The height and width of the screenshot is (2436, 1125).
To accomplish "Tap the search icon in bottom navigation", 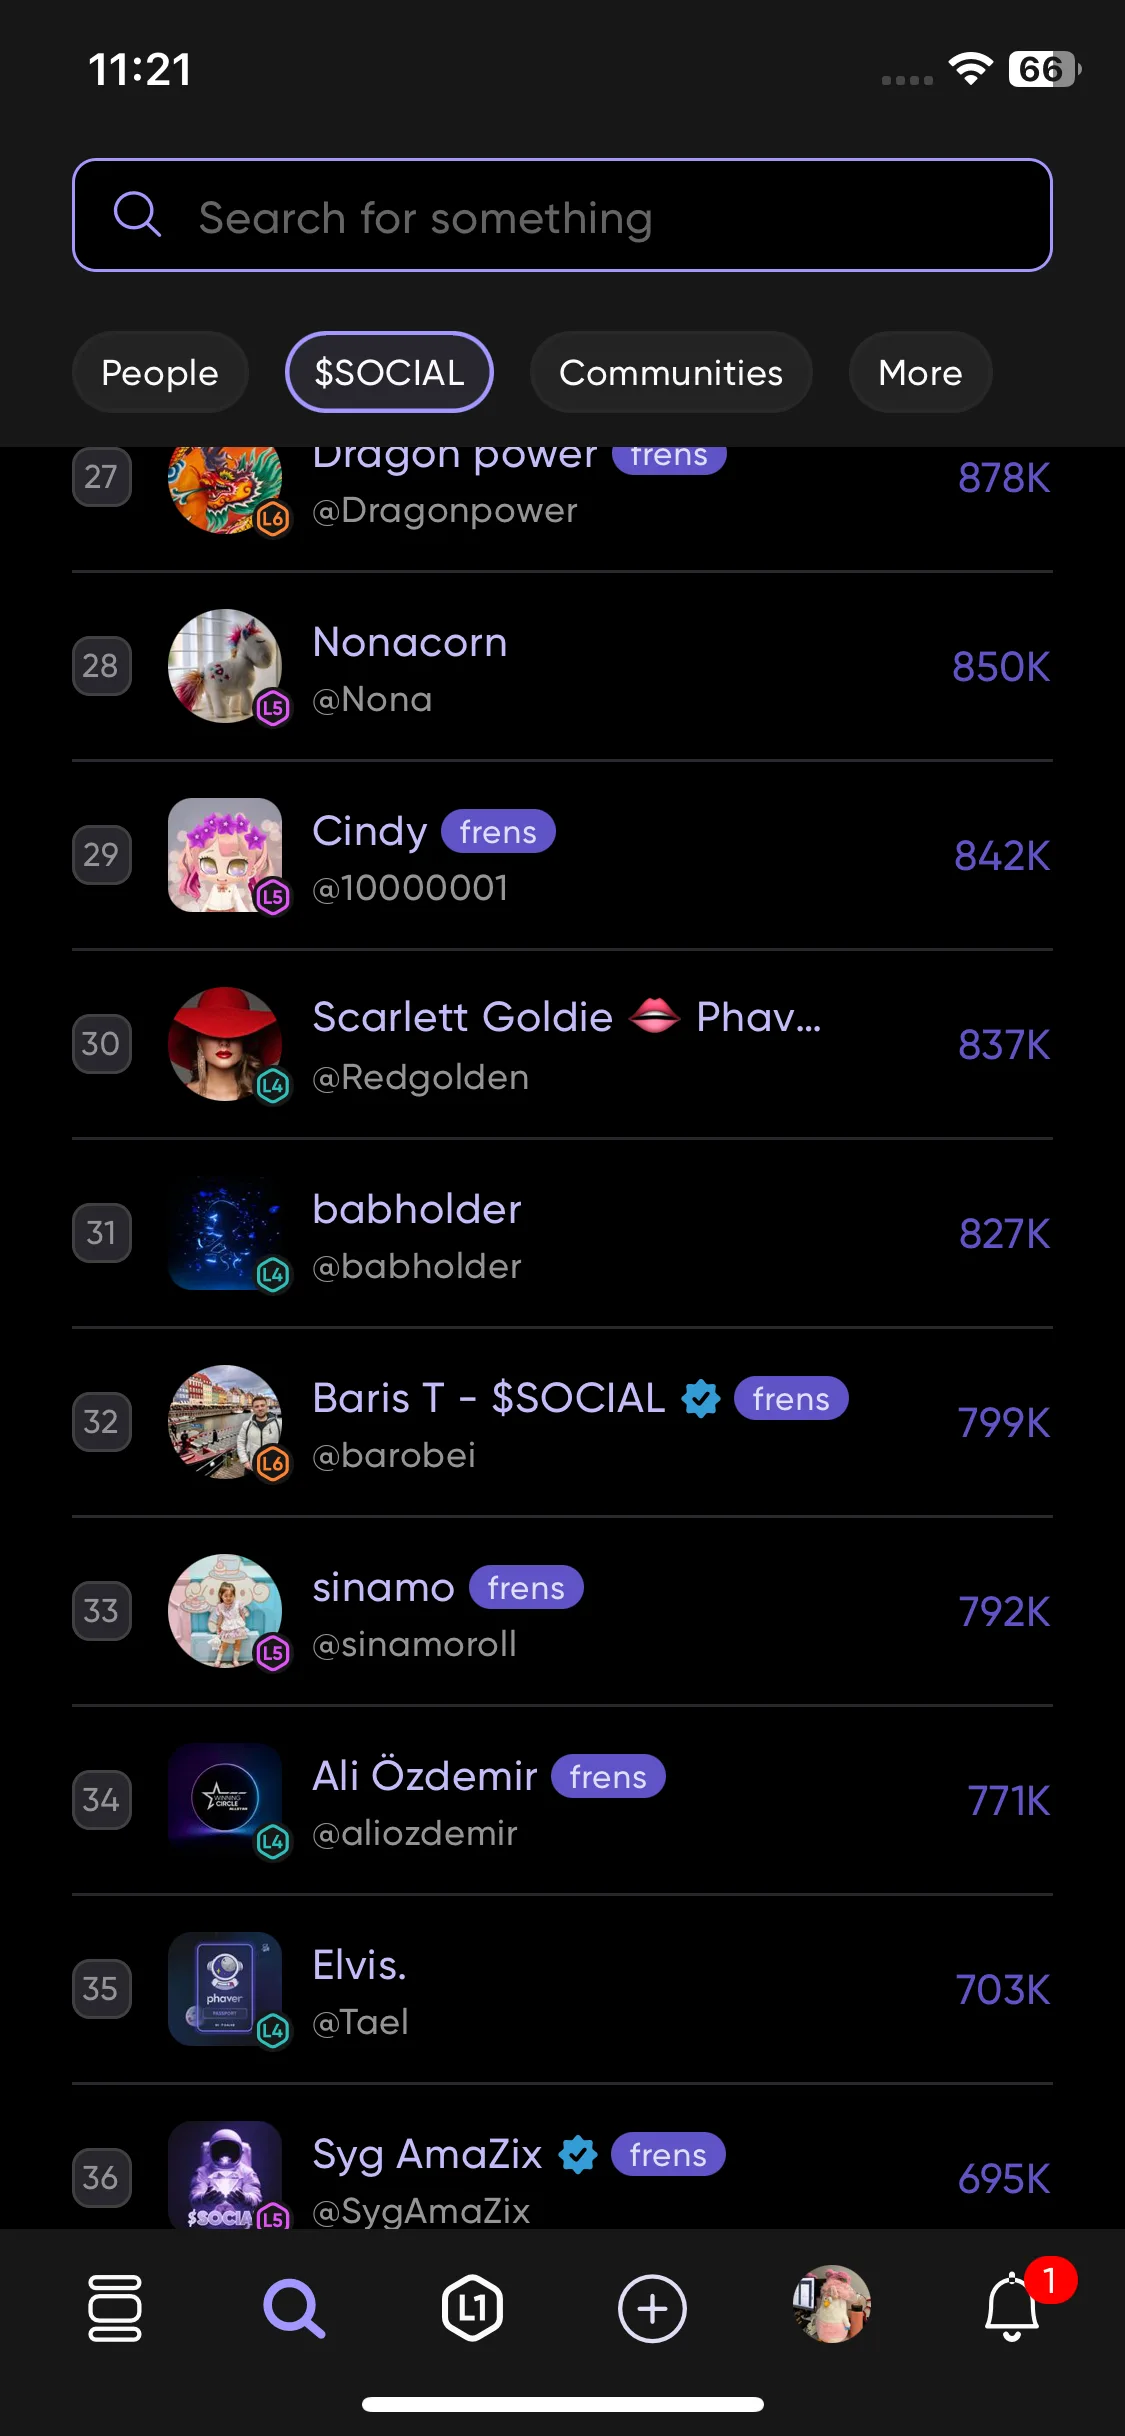I will (x=294, y=2308).
